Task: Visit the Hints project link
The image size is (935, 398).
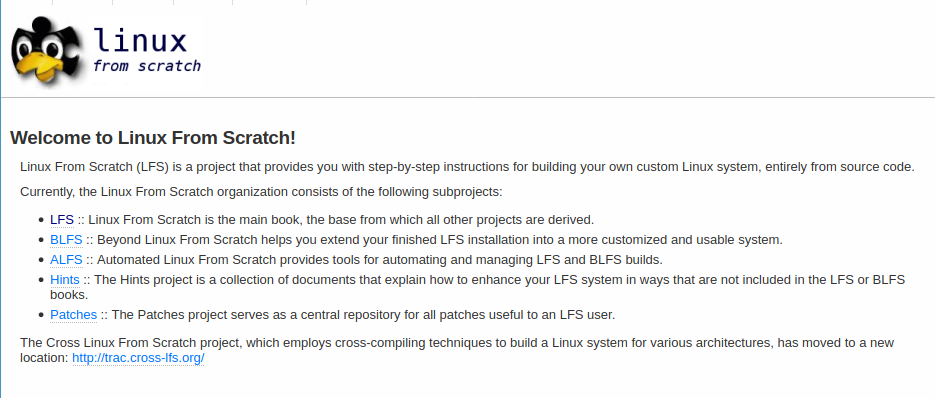Action: click(65, 280)
